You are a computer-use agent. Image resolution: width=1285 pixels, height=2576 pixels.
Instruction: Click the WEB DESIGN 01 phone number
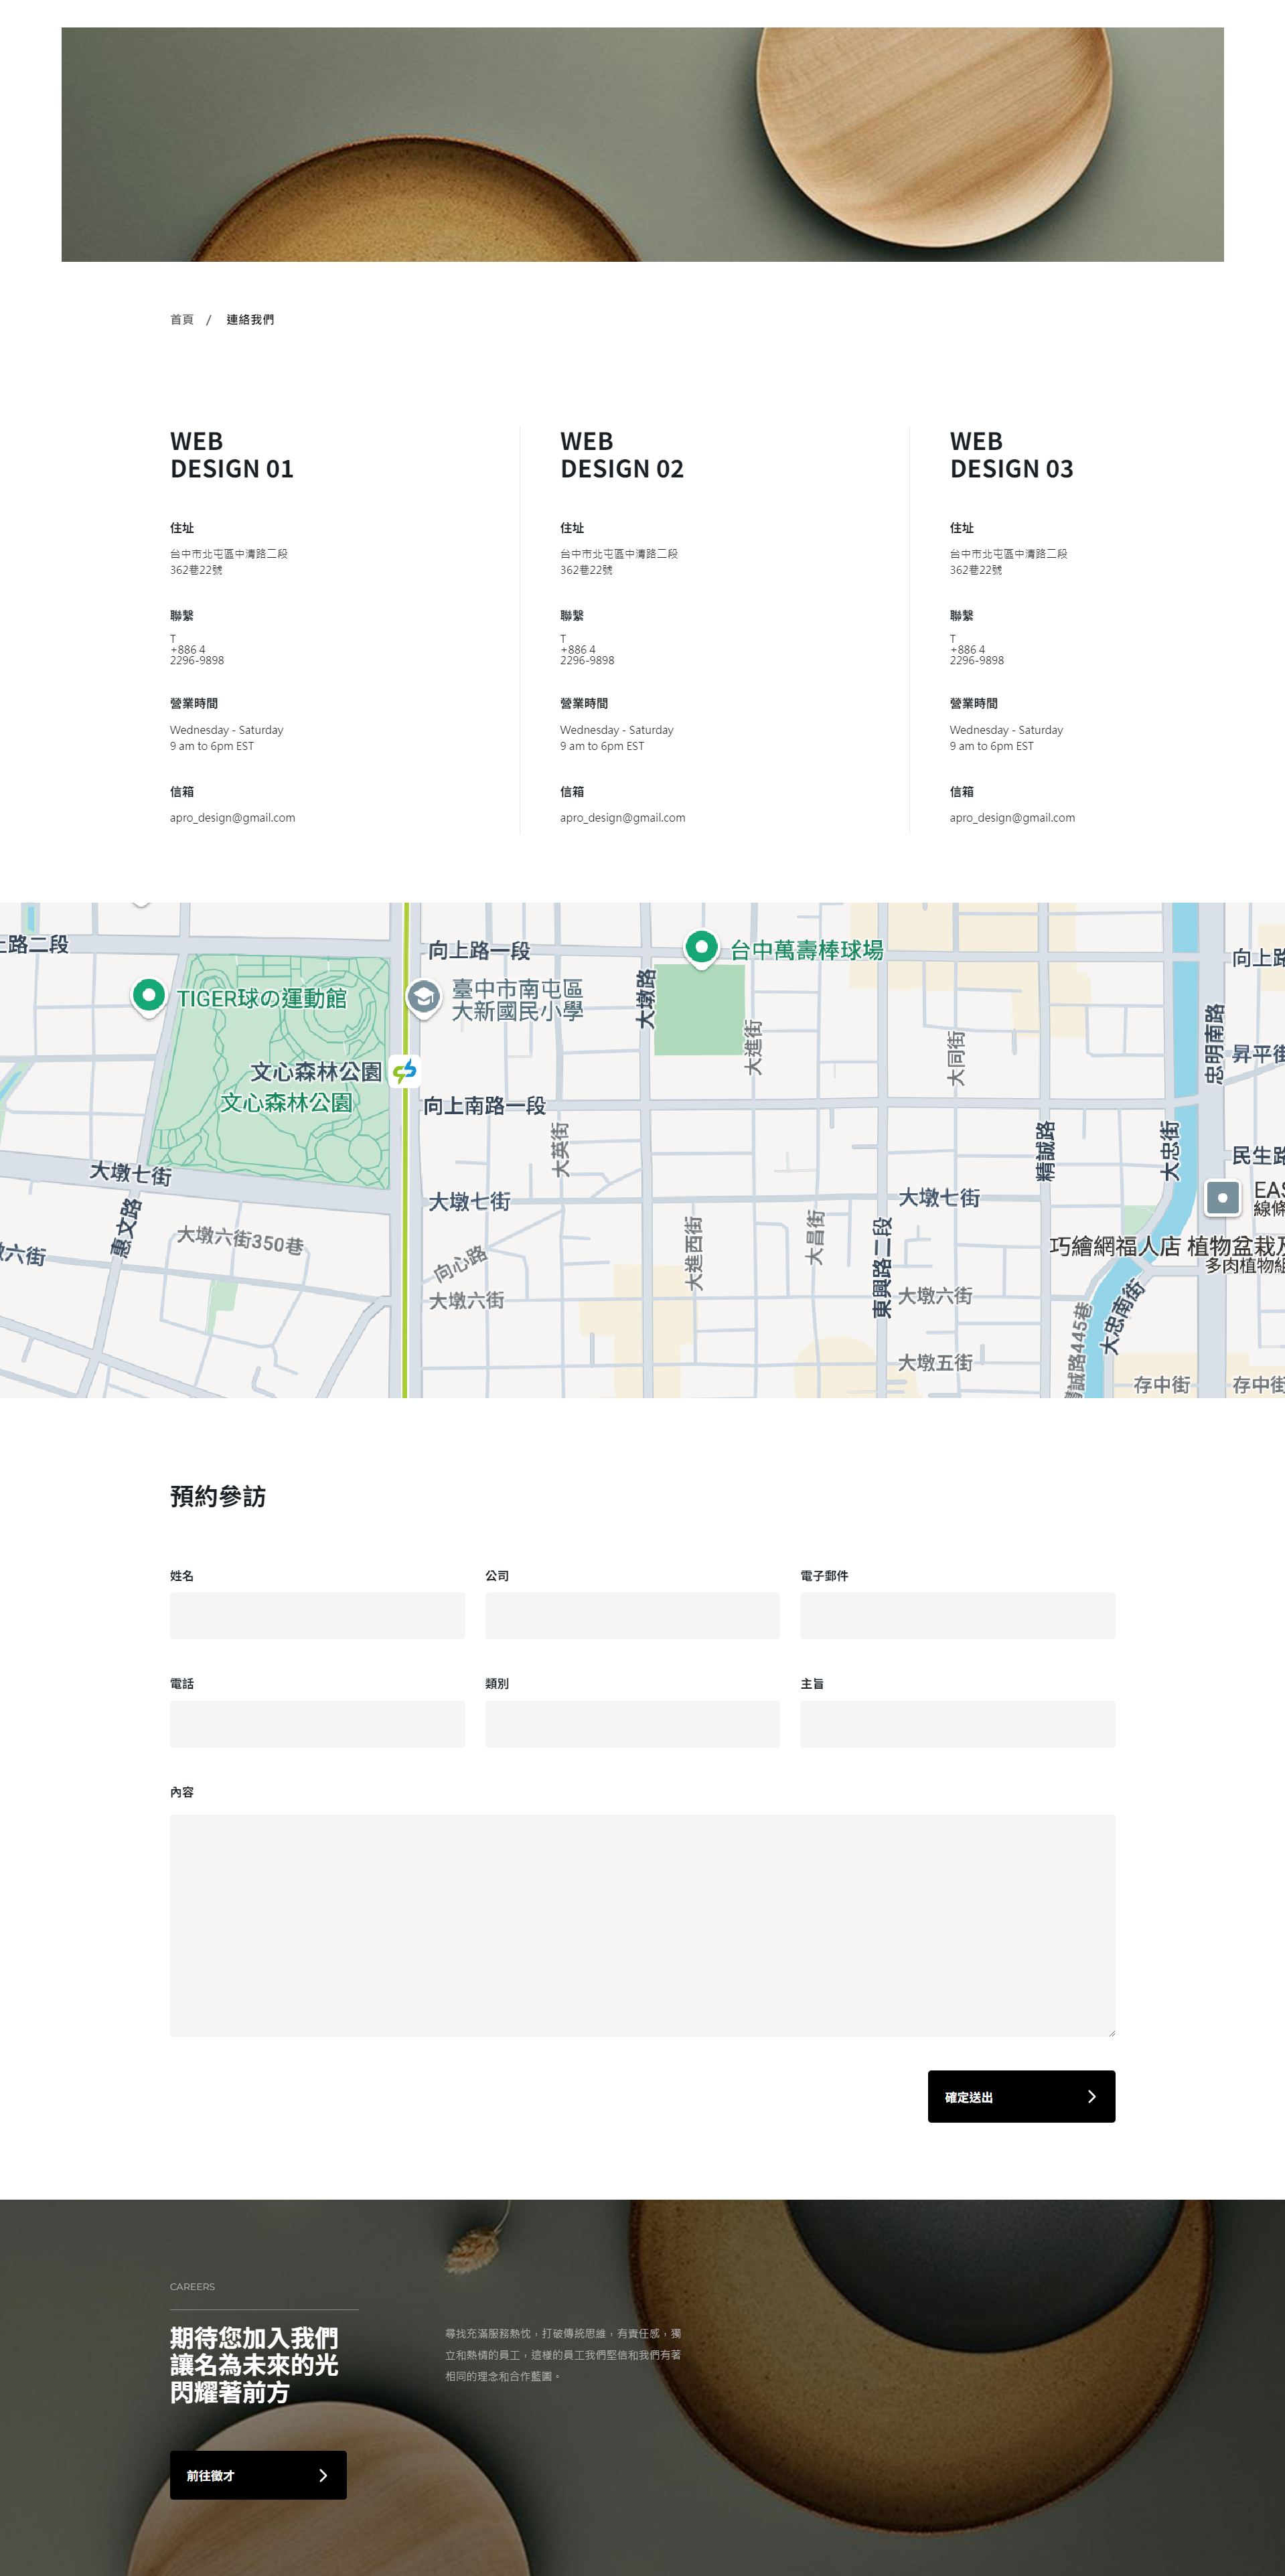[197, 655]
